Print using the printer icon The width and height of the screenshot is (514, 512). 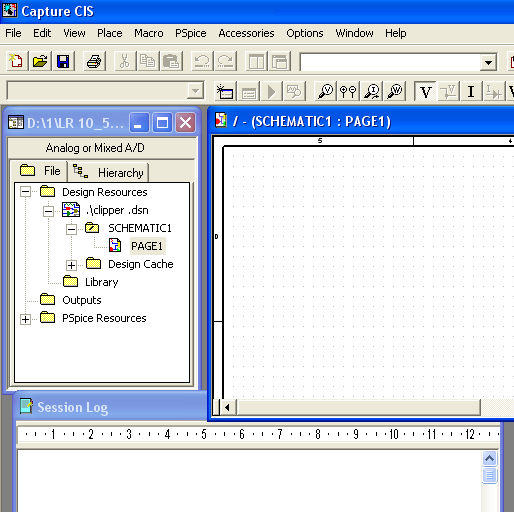(x=94, y=61)
